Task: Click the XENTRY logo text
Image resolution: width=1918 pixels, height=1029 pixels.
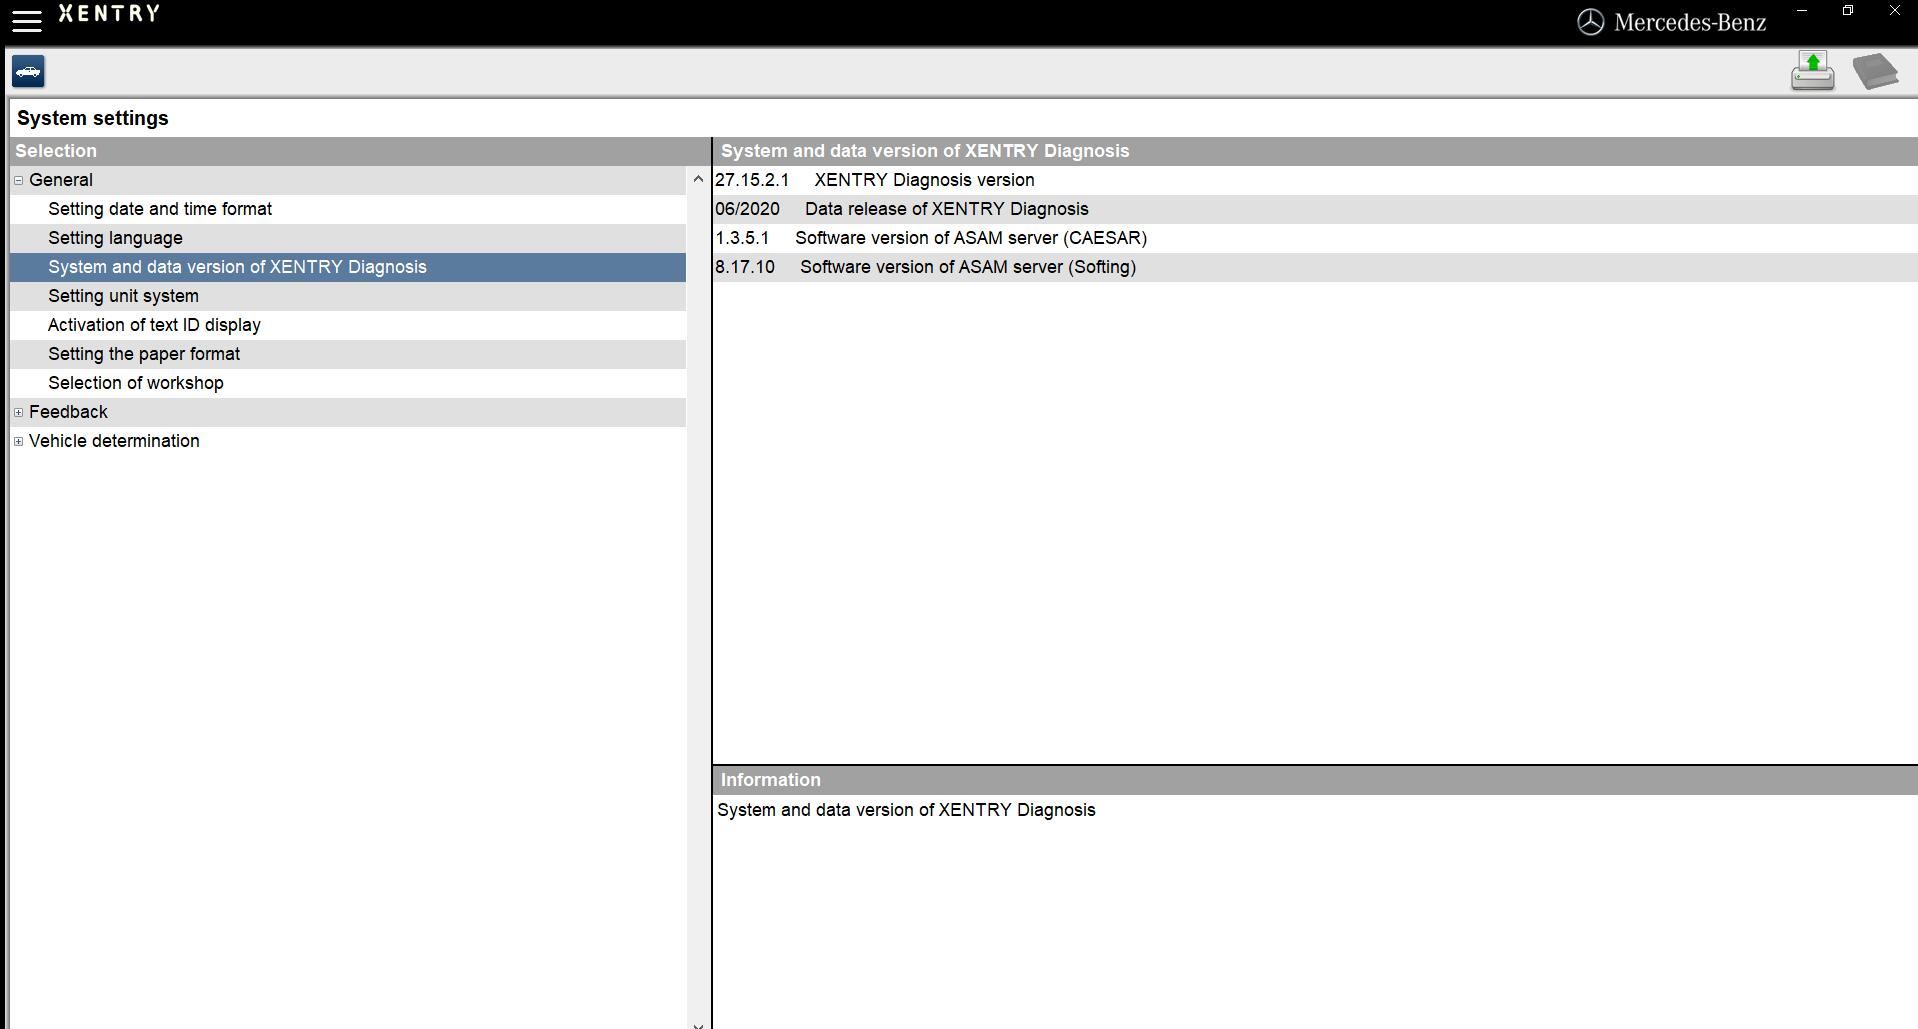Action: 109,14
